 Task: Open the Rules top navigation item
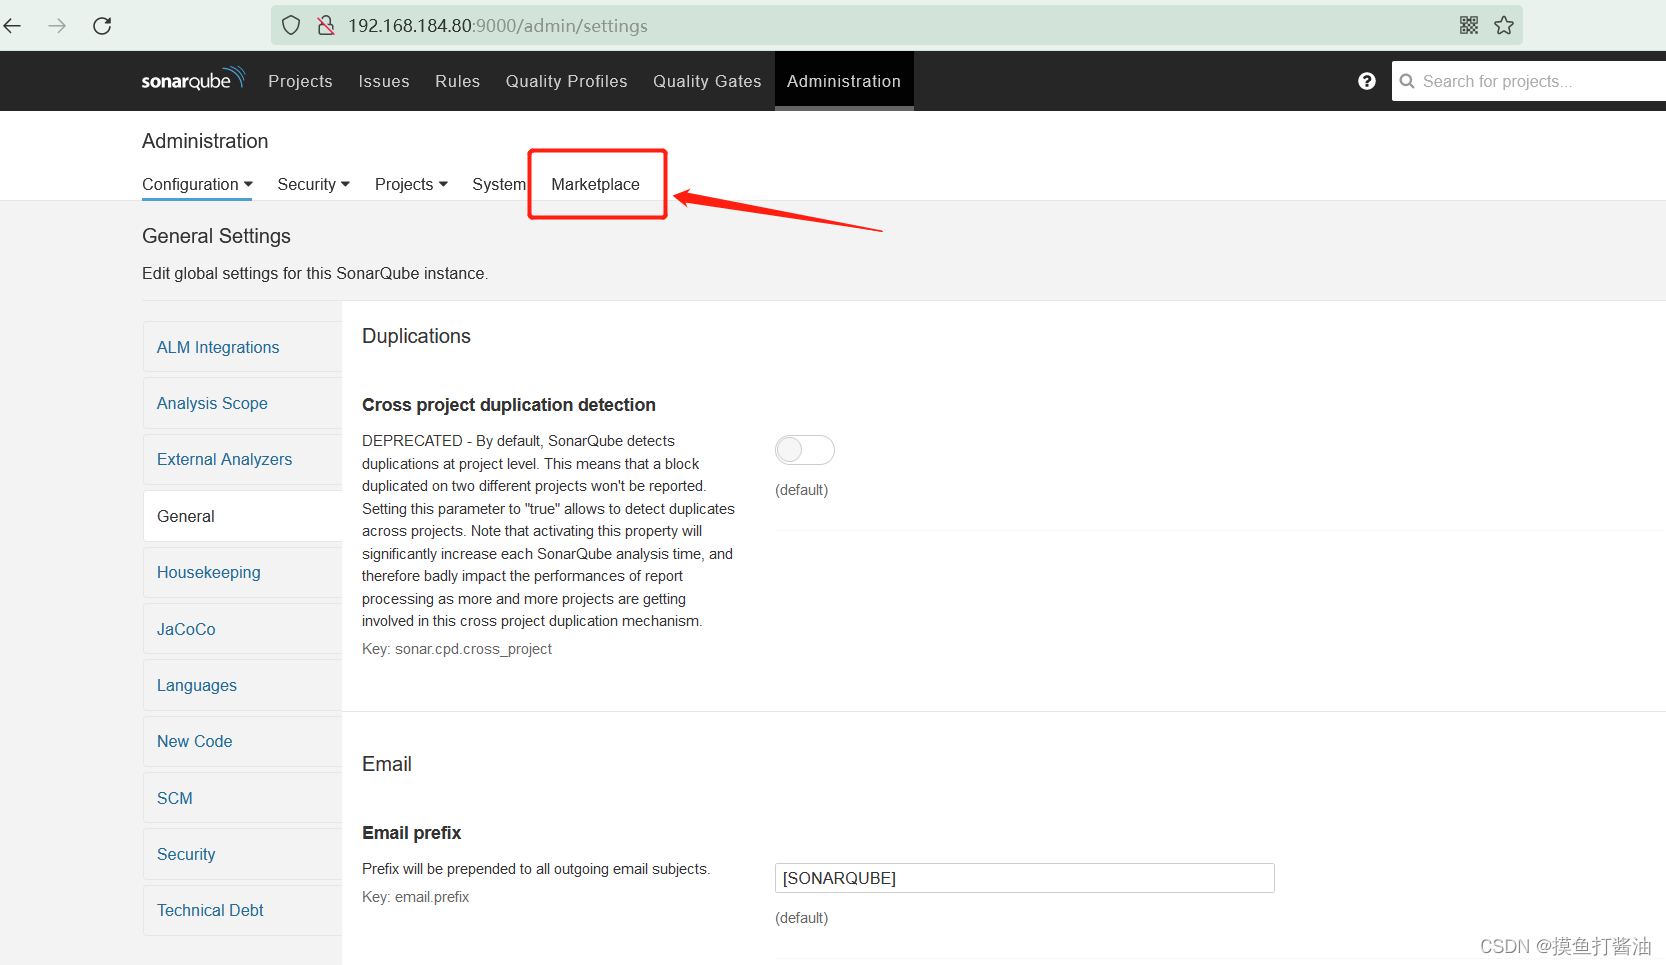tap(457, 81)
